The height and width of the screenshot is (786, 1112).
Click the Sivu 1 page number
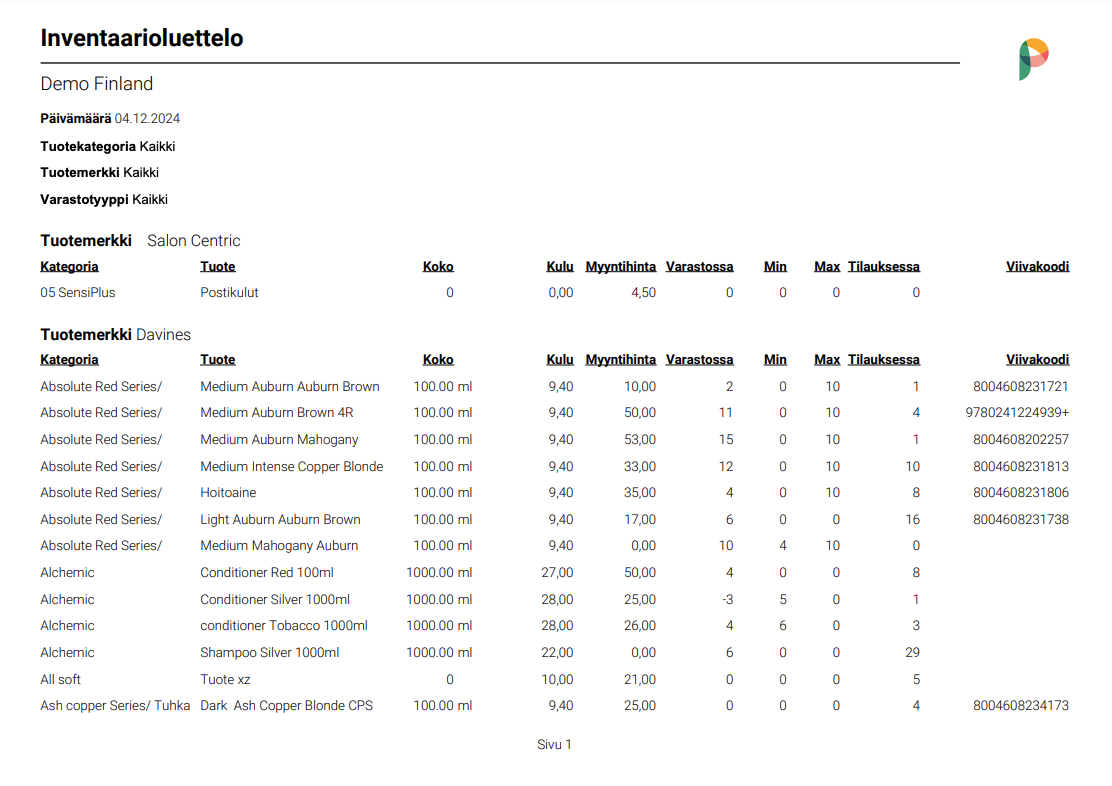(x=554, y=745)
